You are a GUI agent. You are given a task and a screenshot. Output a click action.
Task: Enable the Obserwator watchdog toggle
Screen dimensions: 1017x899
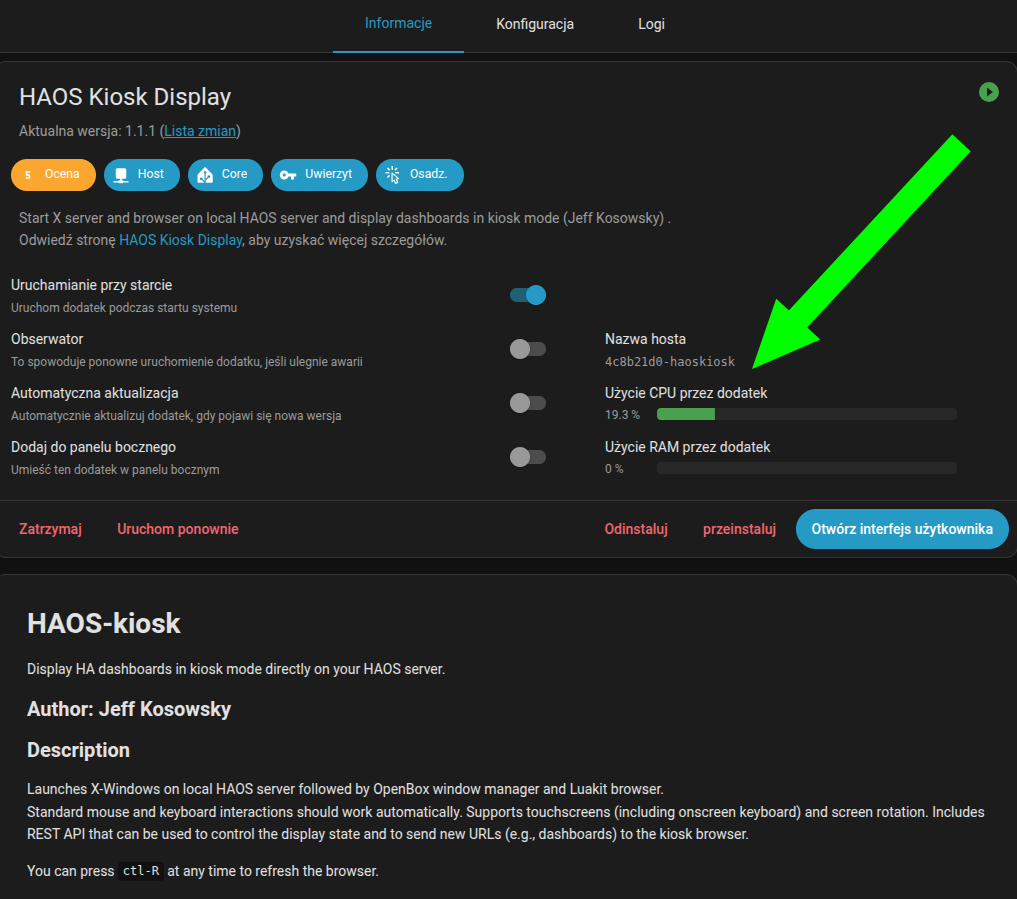pyautogui.click(x=528, y=349)
